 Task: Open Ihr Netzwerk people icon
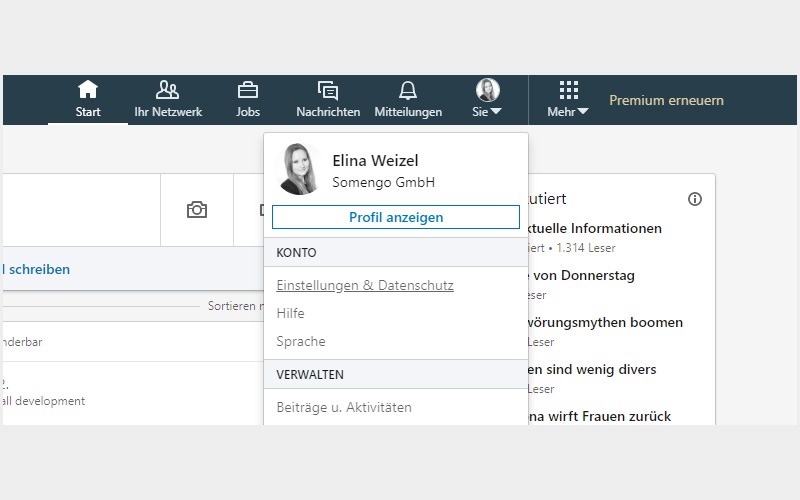click(x=168, y=90)
